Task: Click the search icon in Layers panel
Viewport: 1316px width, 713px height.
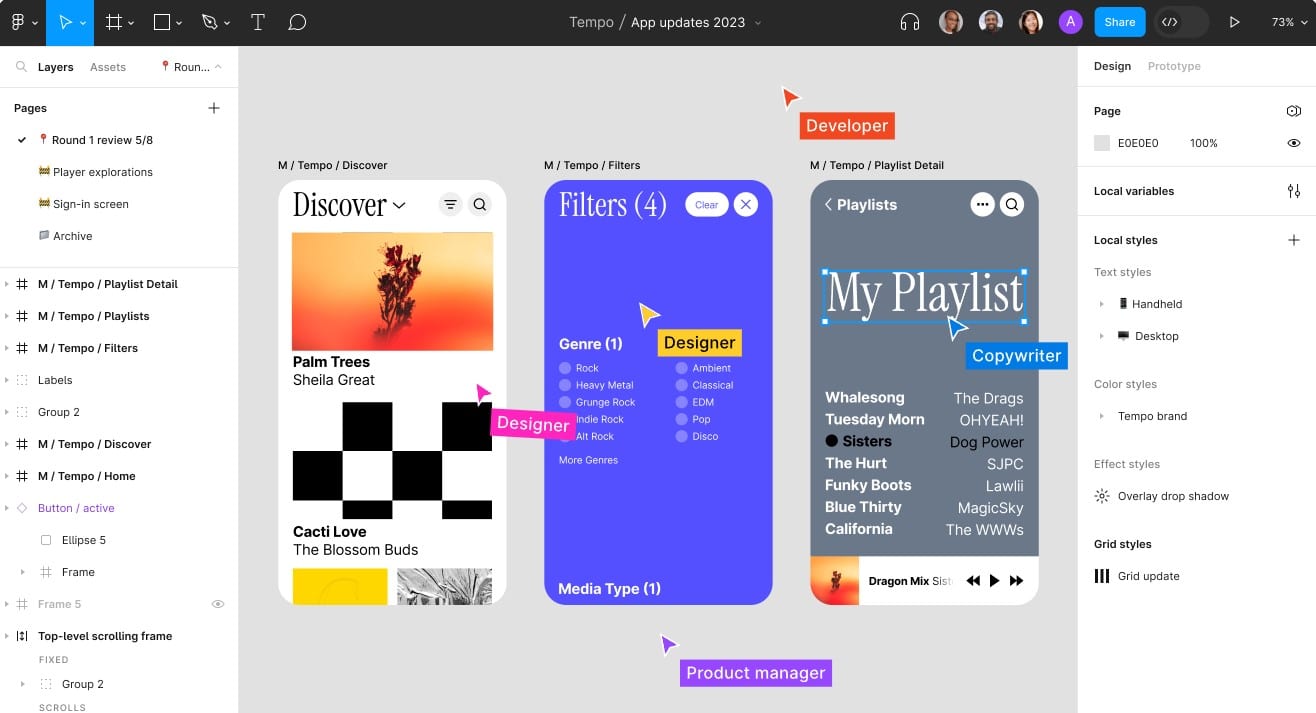Action: (21, 67)
